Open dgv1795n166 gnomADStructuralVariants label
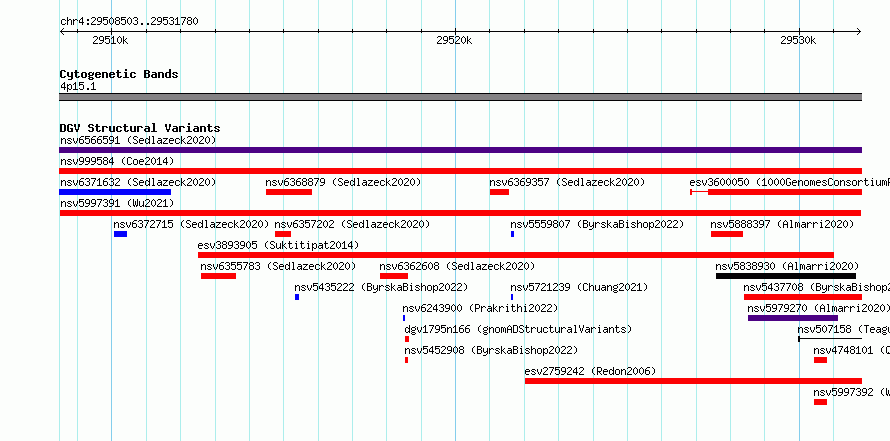The height and width of the screenshot is (441, 890). 518,329
